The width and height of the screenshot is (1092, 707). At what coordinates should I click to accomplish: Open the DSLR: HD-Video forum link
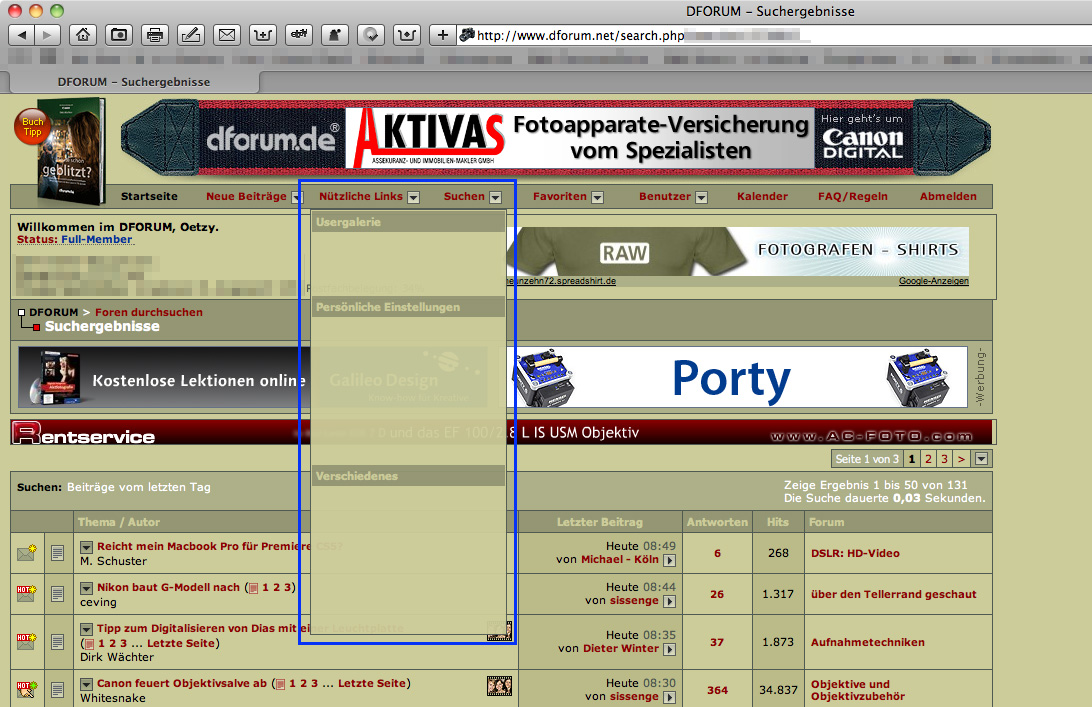click(855, 553)
